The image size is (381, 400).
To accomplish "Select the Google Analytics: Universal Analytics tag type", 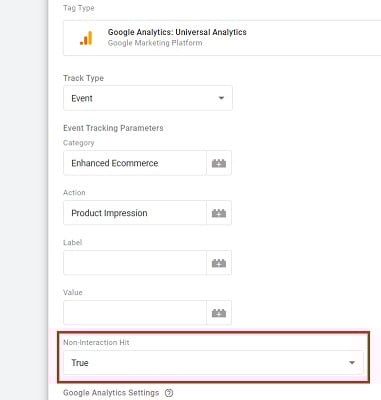I will point(222,38).
